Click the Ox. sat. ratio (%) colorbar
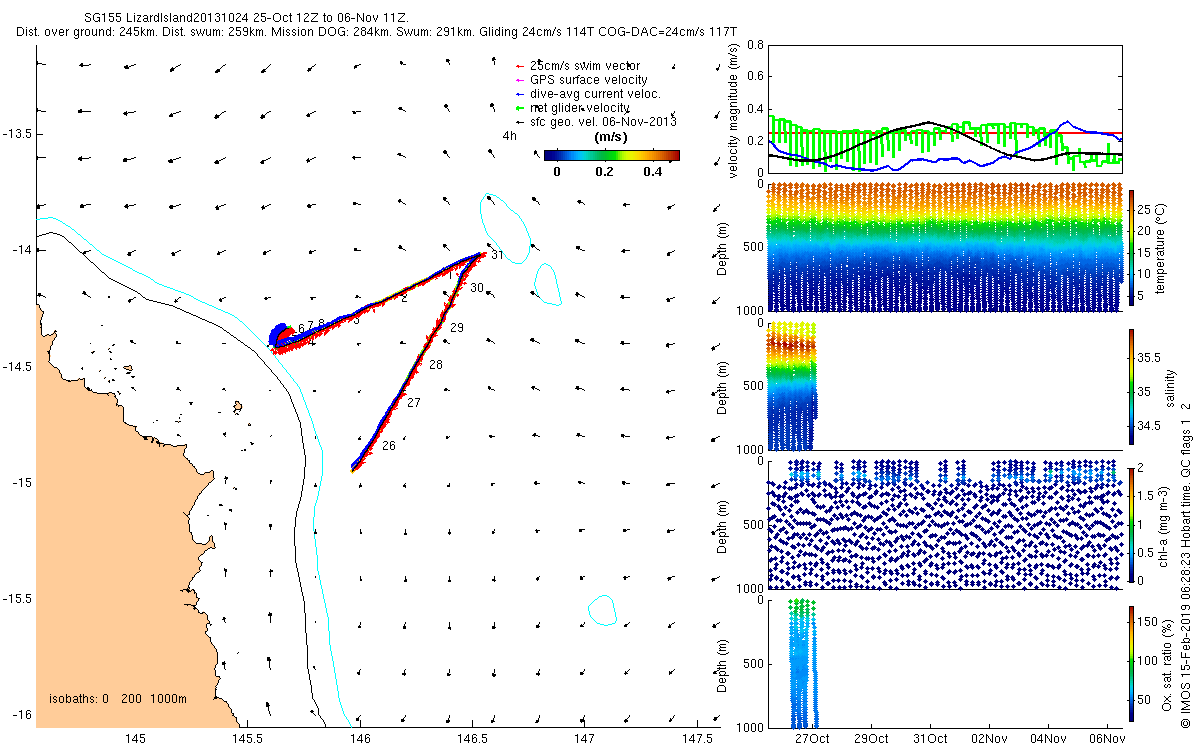Viewport: 1200px width, 750px height. pyautogui.click(x=1130, y=662)
